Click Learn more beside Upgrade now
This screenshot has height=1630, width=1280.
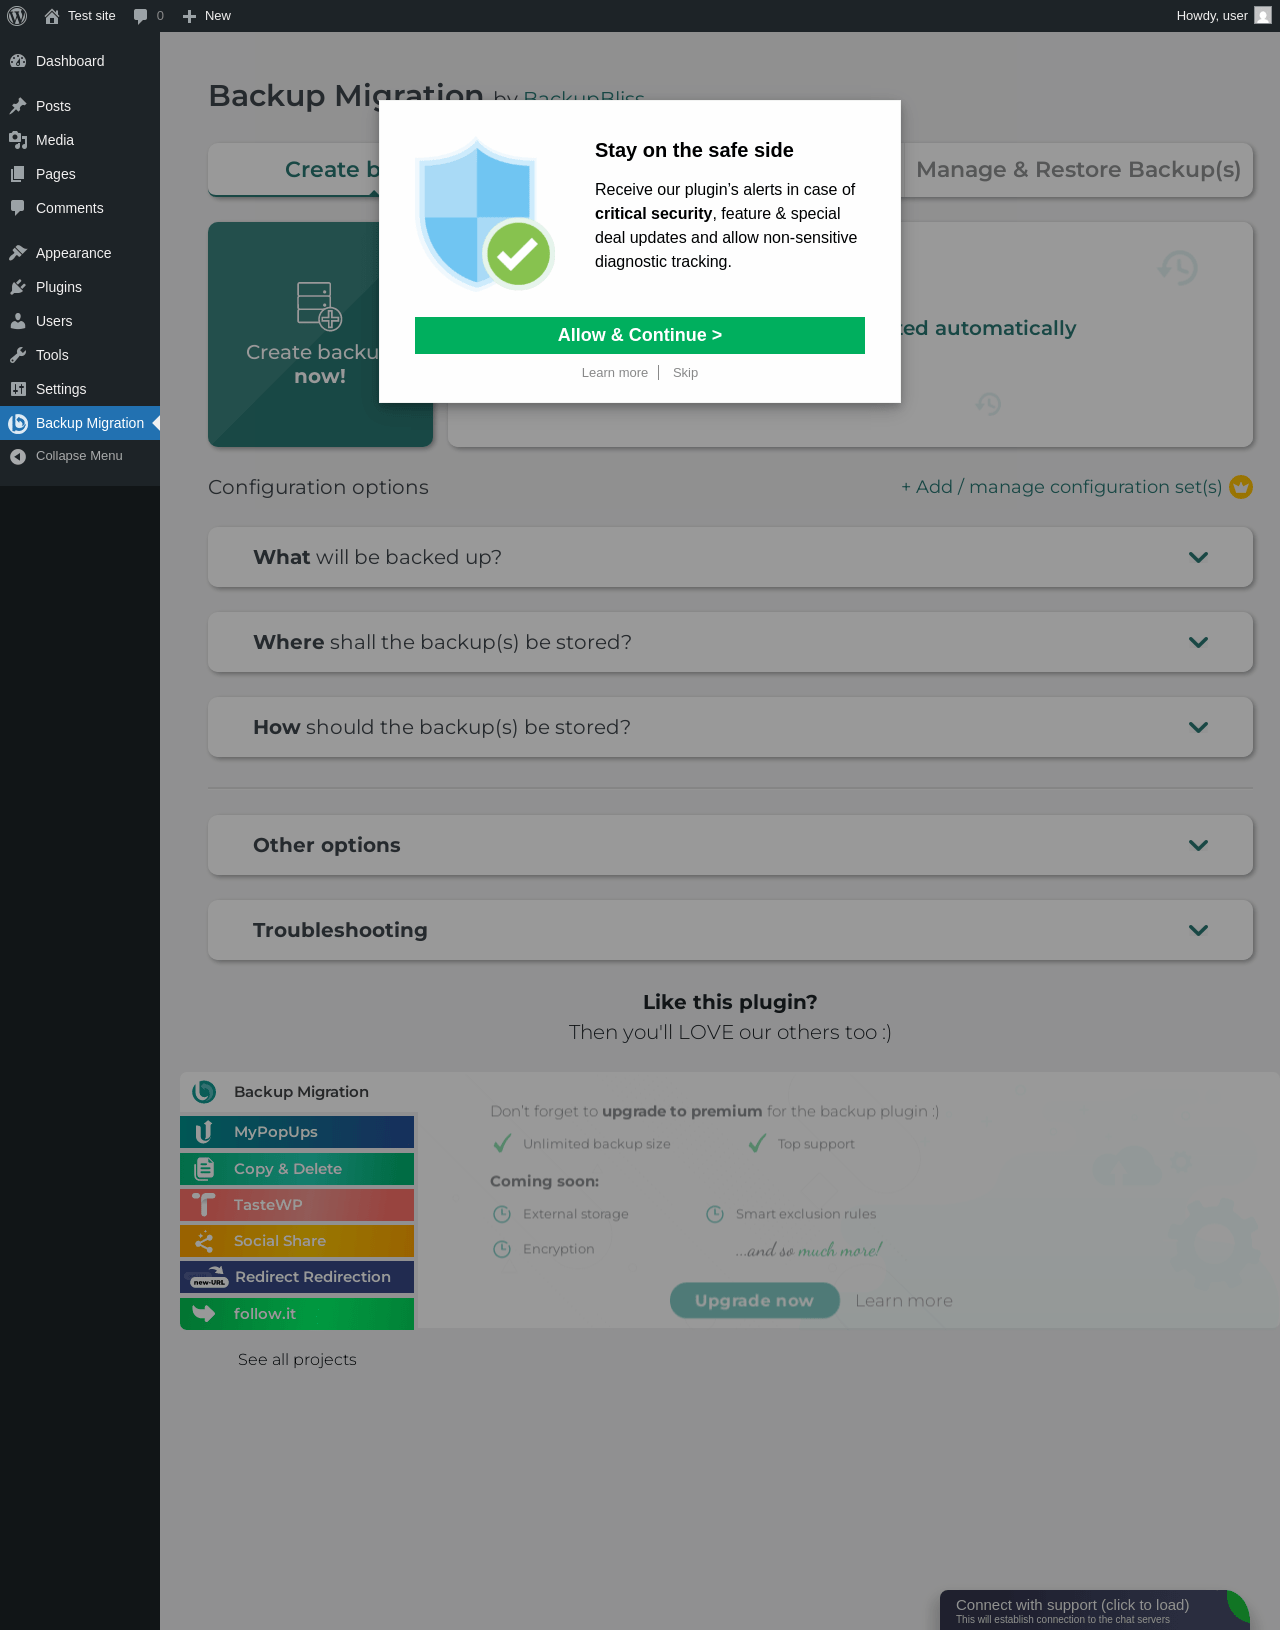click(x=904, y=1301)
